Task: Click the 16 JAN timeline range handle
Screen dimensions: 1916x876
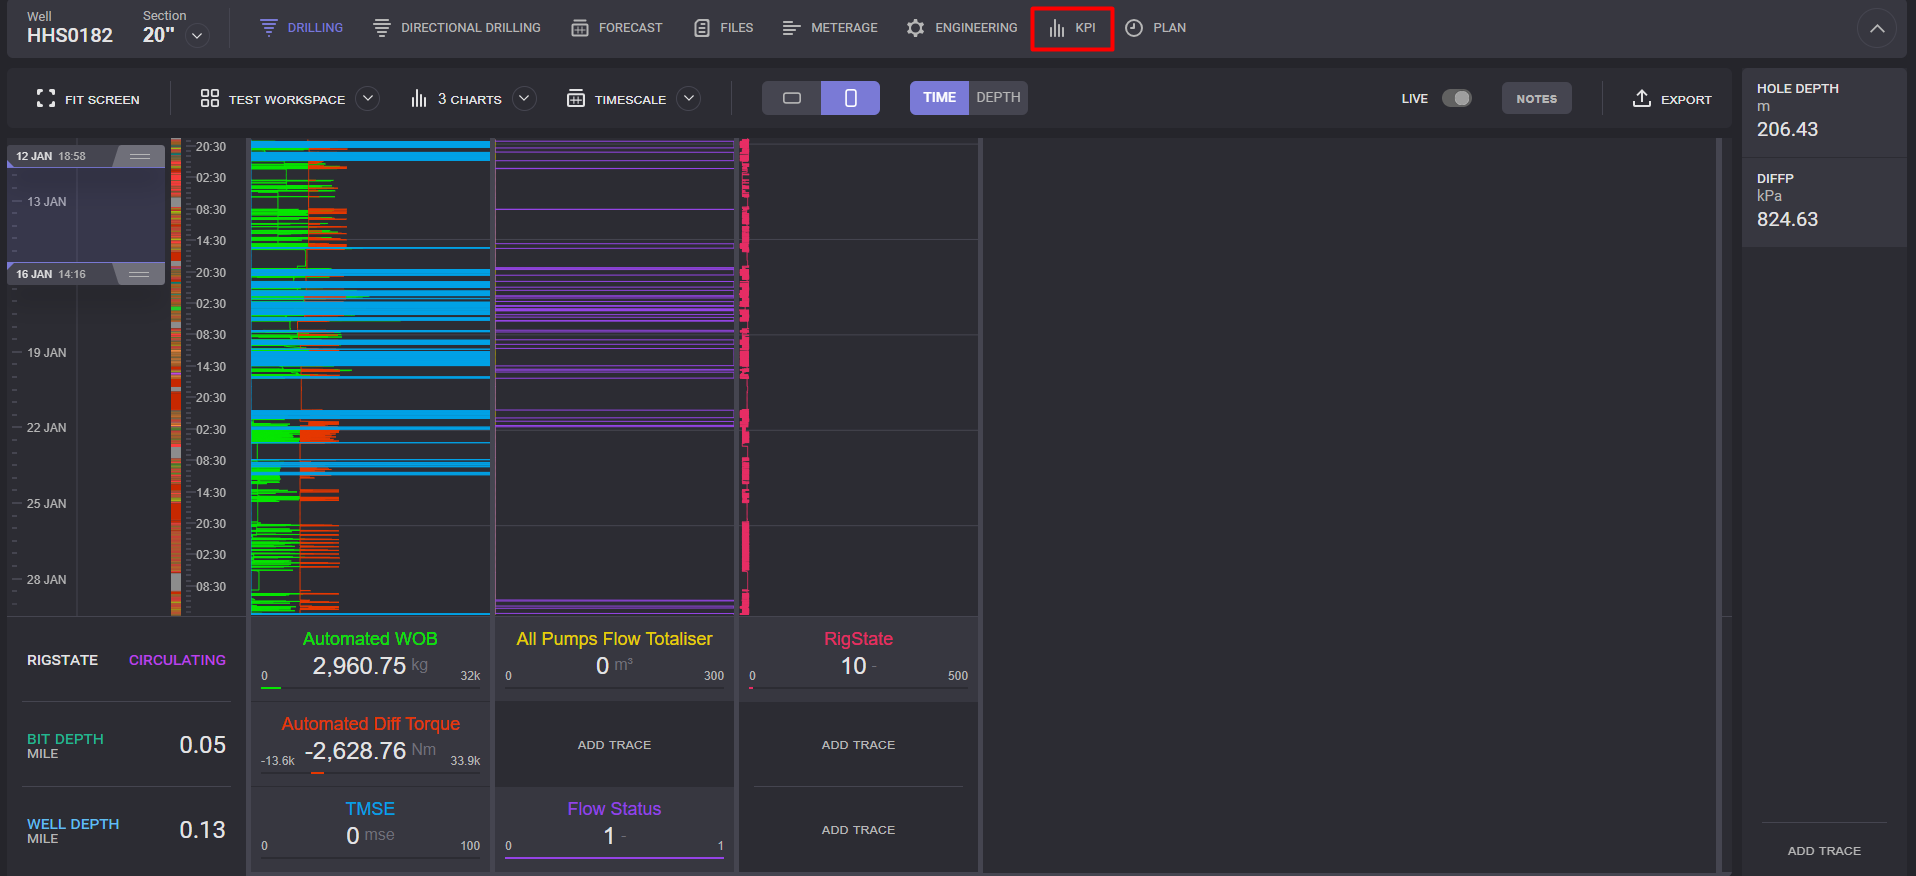Action: (x=139, y=274)
